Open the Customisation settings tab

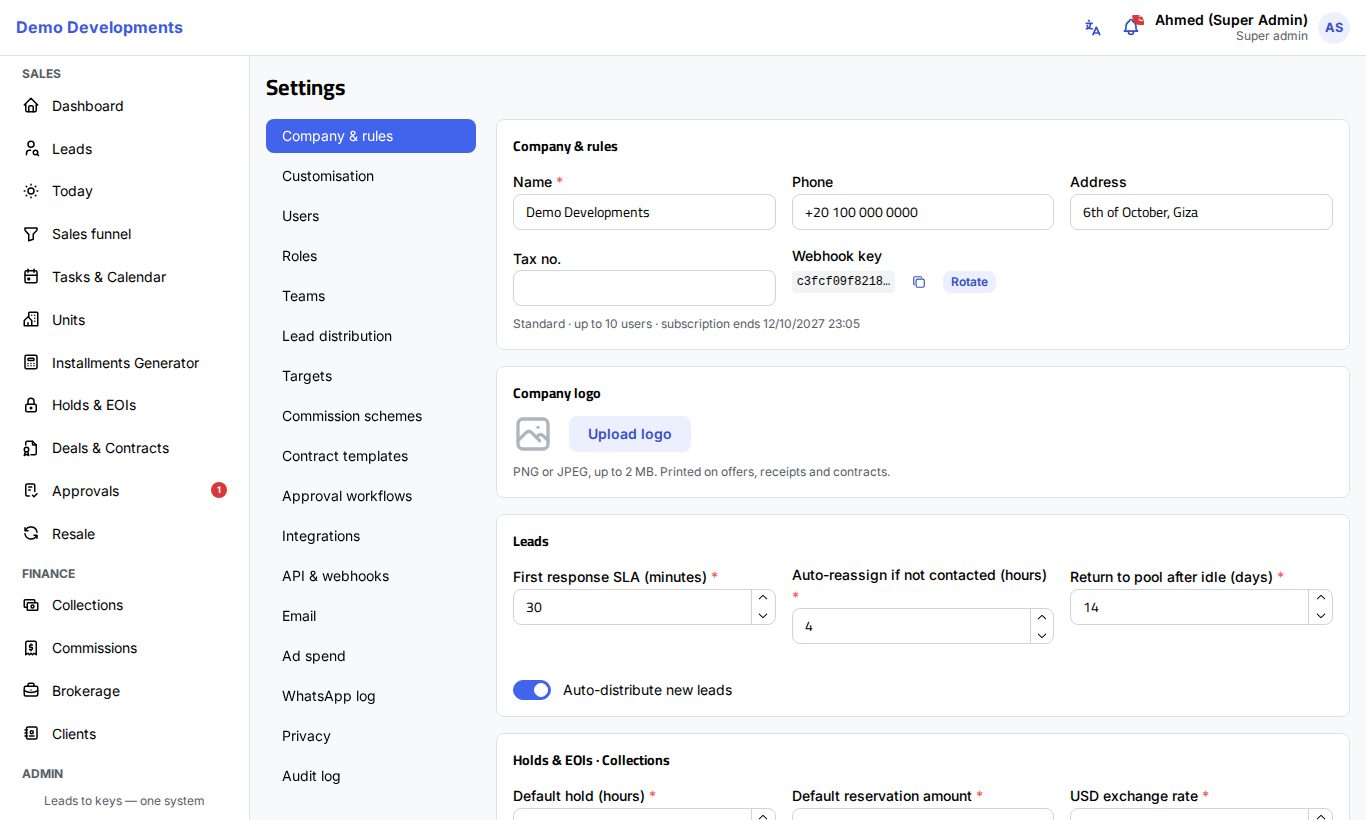(x=371, y=176)
